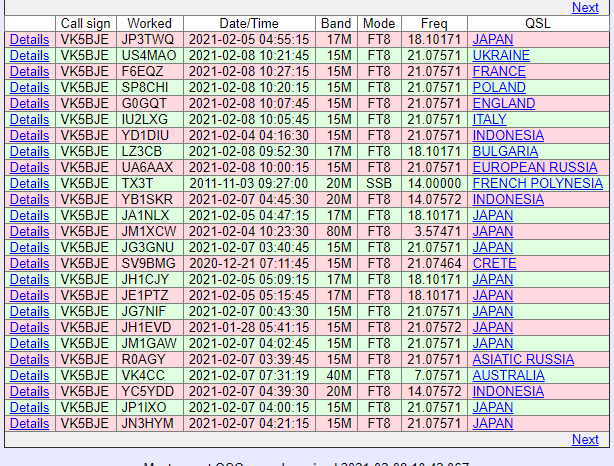Open the ASIATIC RUSSIA link
Screen dimensions: 614x466
[x=523, y=359]
